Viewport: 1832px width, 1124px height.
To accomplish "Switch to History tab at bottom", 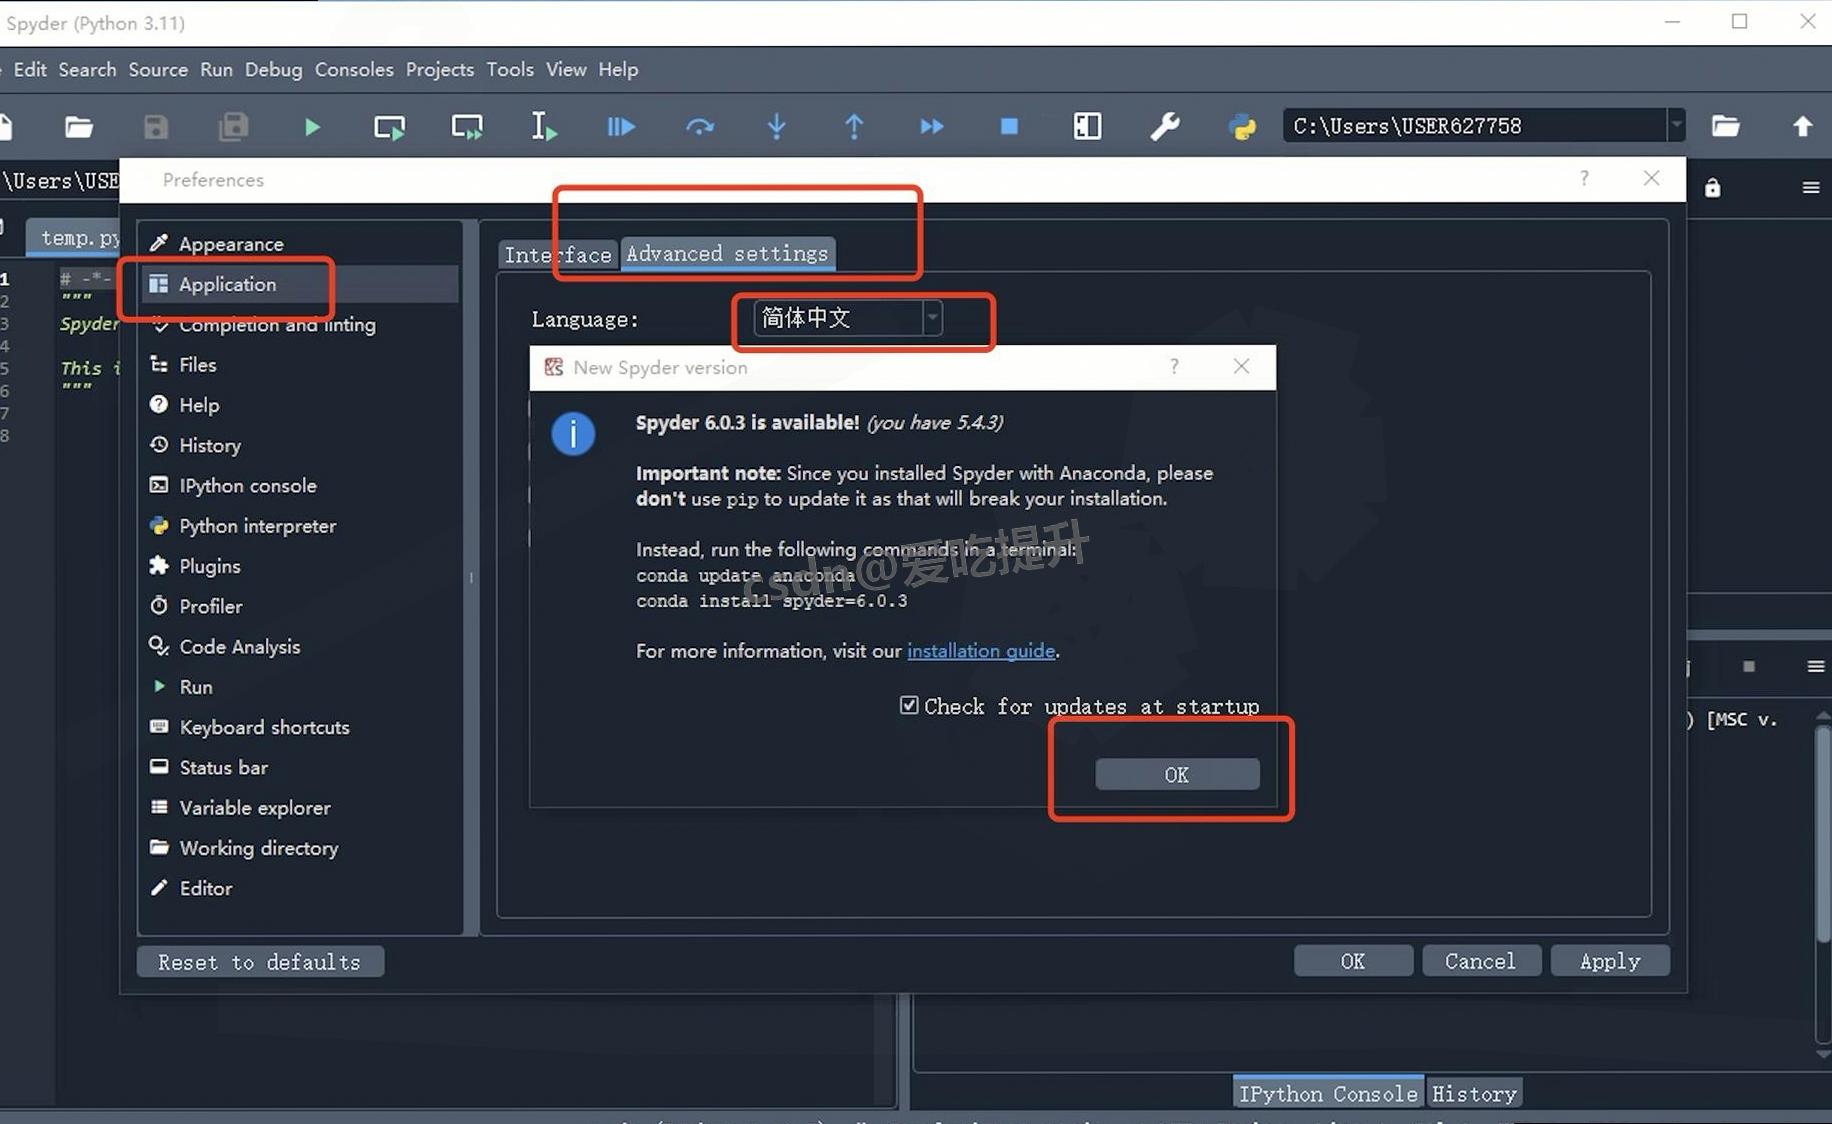I will pos(1474,1094).
